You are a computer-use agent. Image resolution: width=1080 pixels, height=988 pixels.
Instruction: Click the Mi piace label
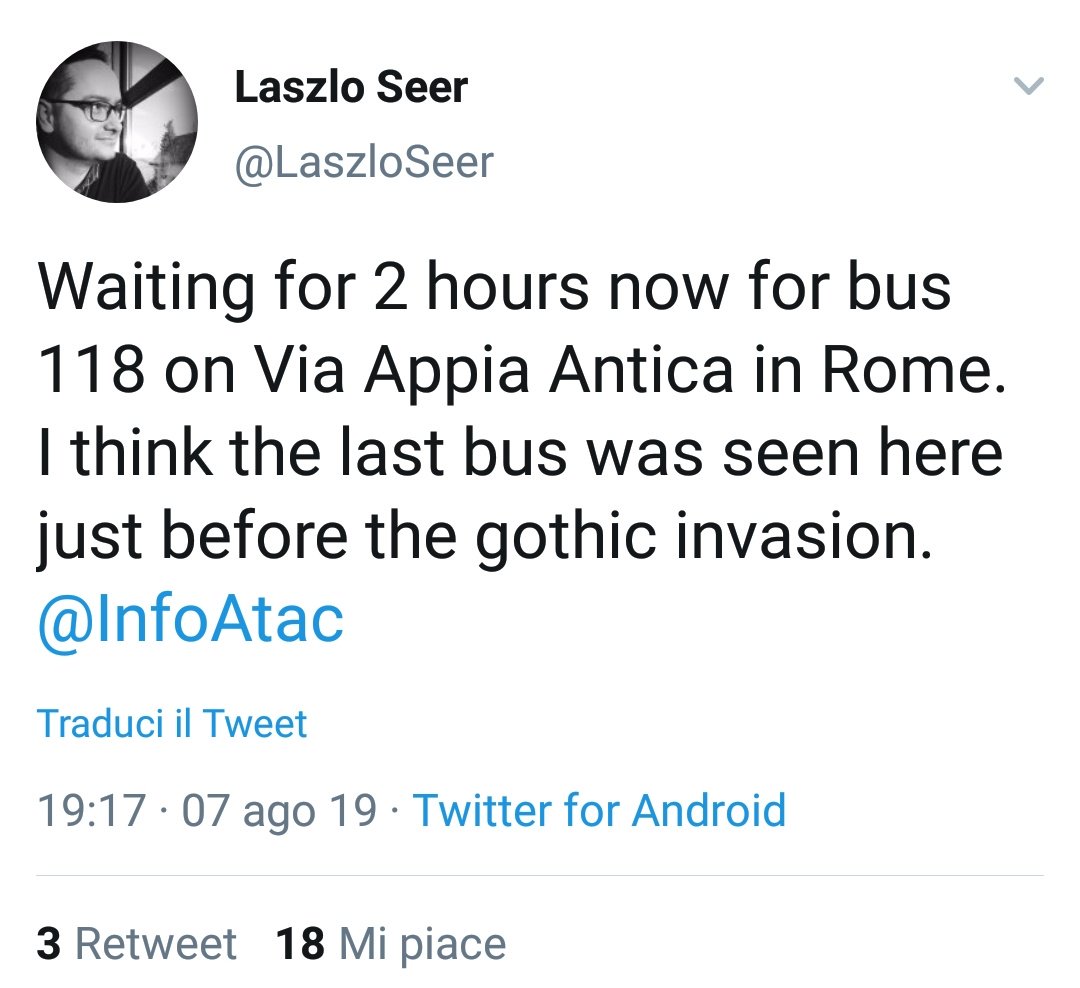point(420,941)
